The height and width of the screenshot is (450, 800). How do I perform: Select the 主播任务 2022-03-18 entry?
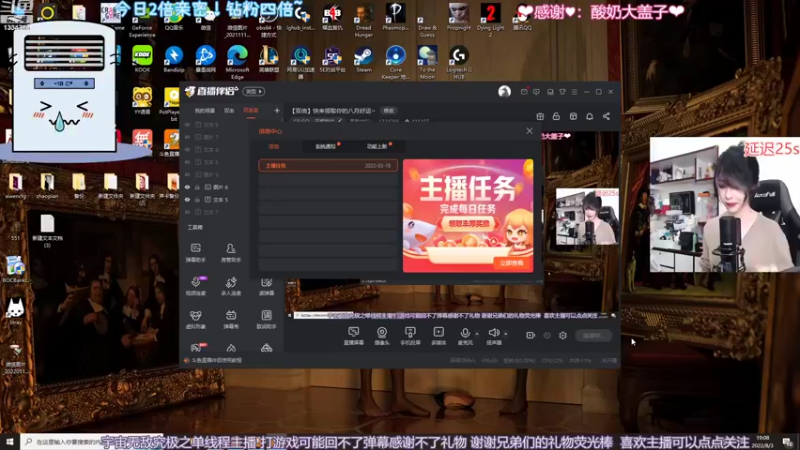(x=328, y=165)
